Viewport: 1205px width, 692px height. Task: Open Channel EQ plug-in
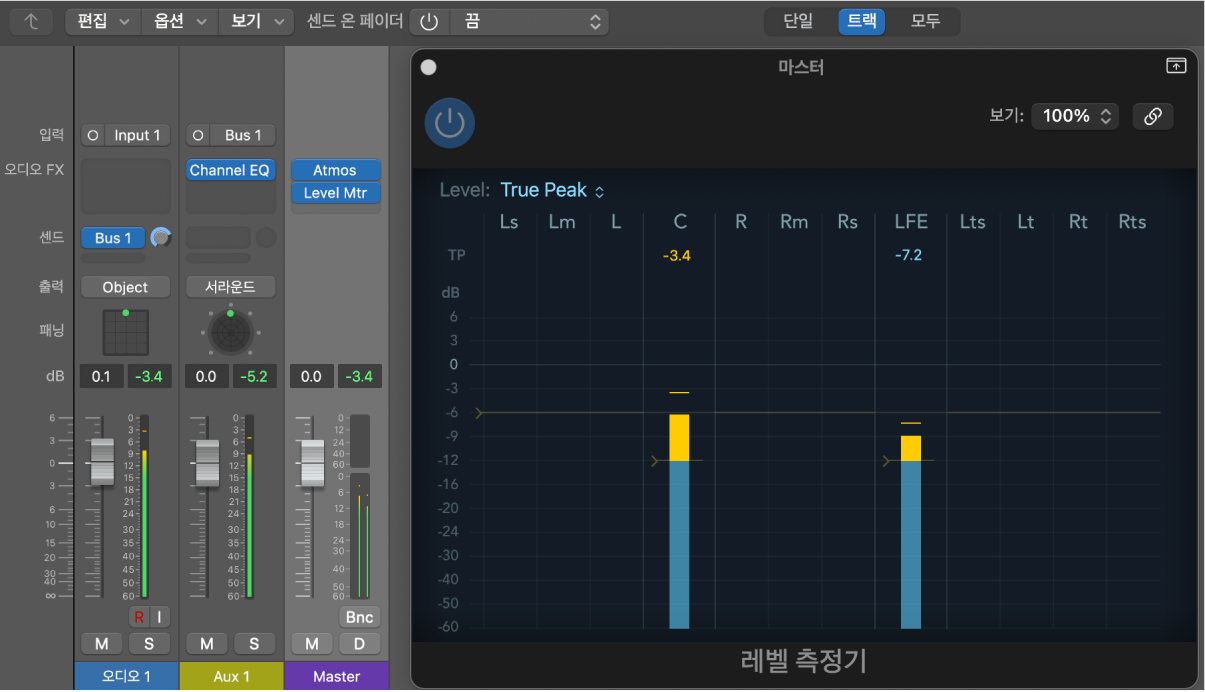click(231, 170)
